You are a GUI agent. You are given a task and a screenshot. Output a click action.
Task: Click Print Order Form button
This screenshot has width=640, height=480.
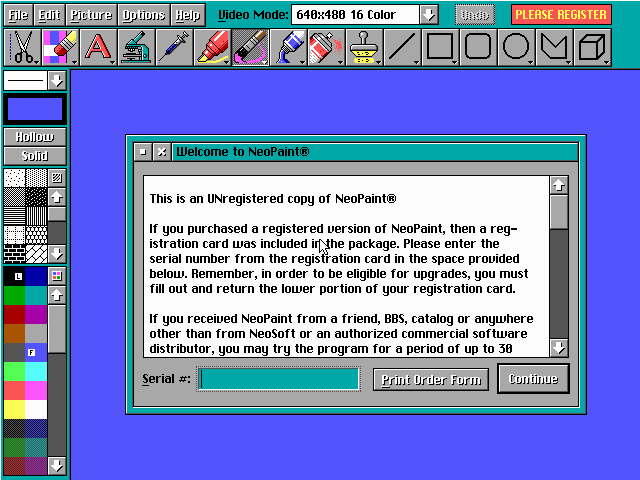point(431,380)
